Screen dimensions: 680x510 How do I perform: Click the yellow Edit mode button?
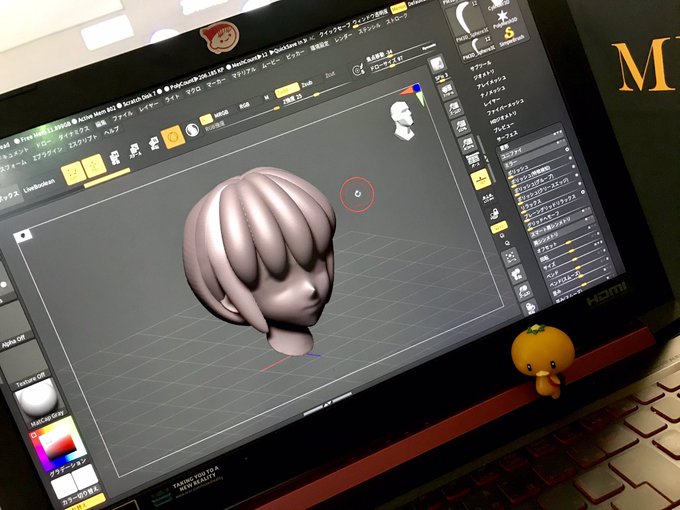coord(73,173)
